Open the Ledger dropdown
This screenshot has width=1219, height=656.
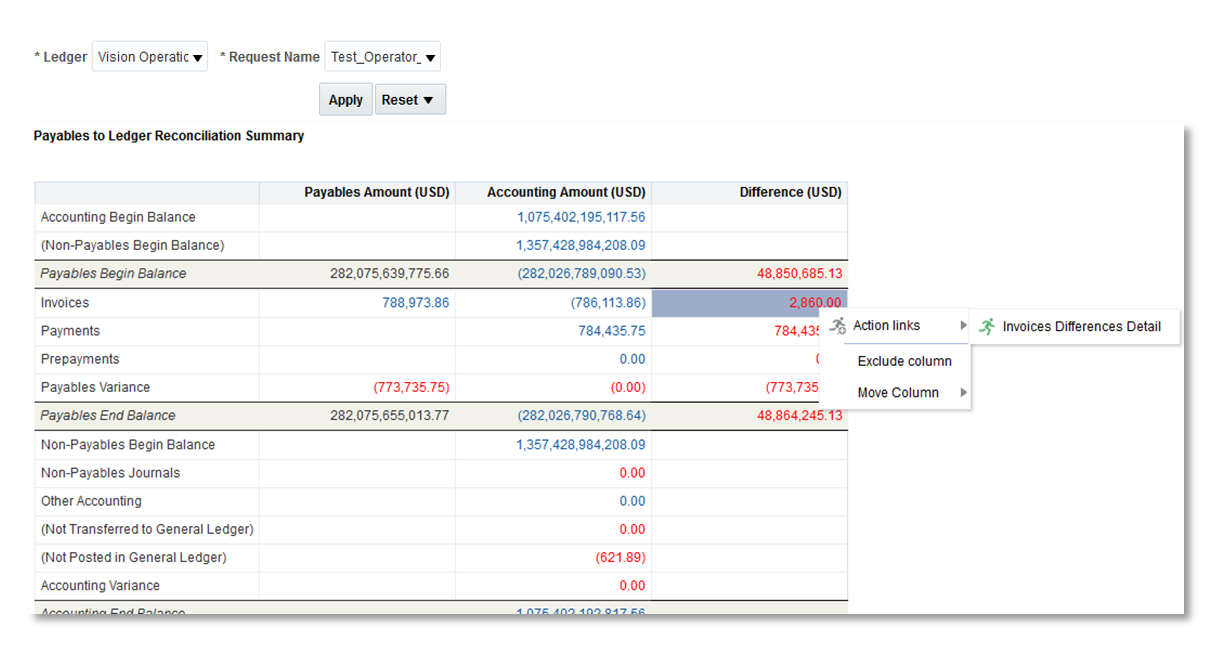tap(149, 57)
